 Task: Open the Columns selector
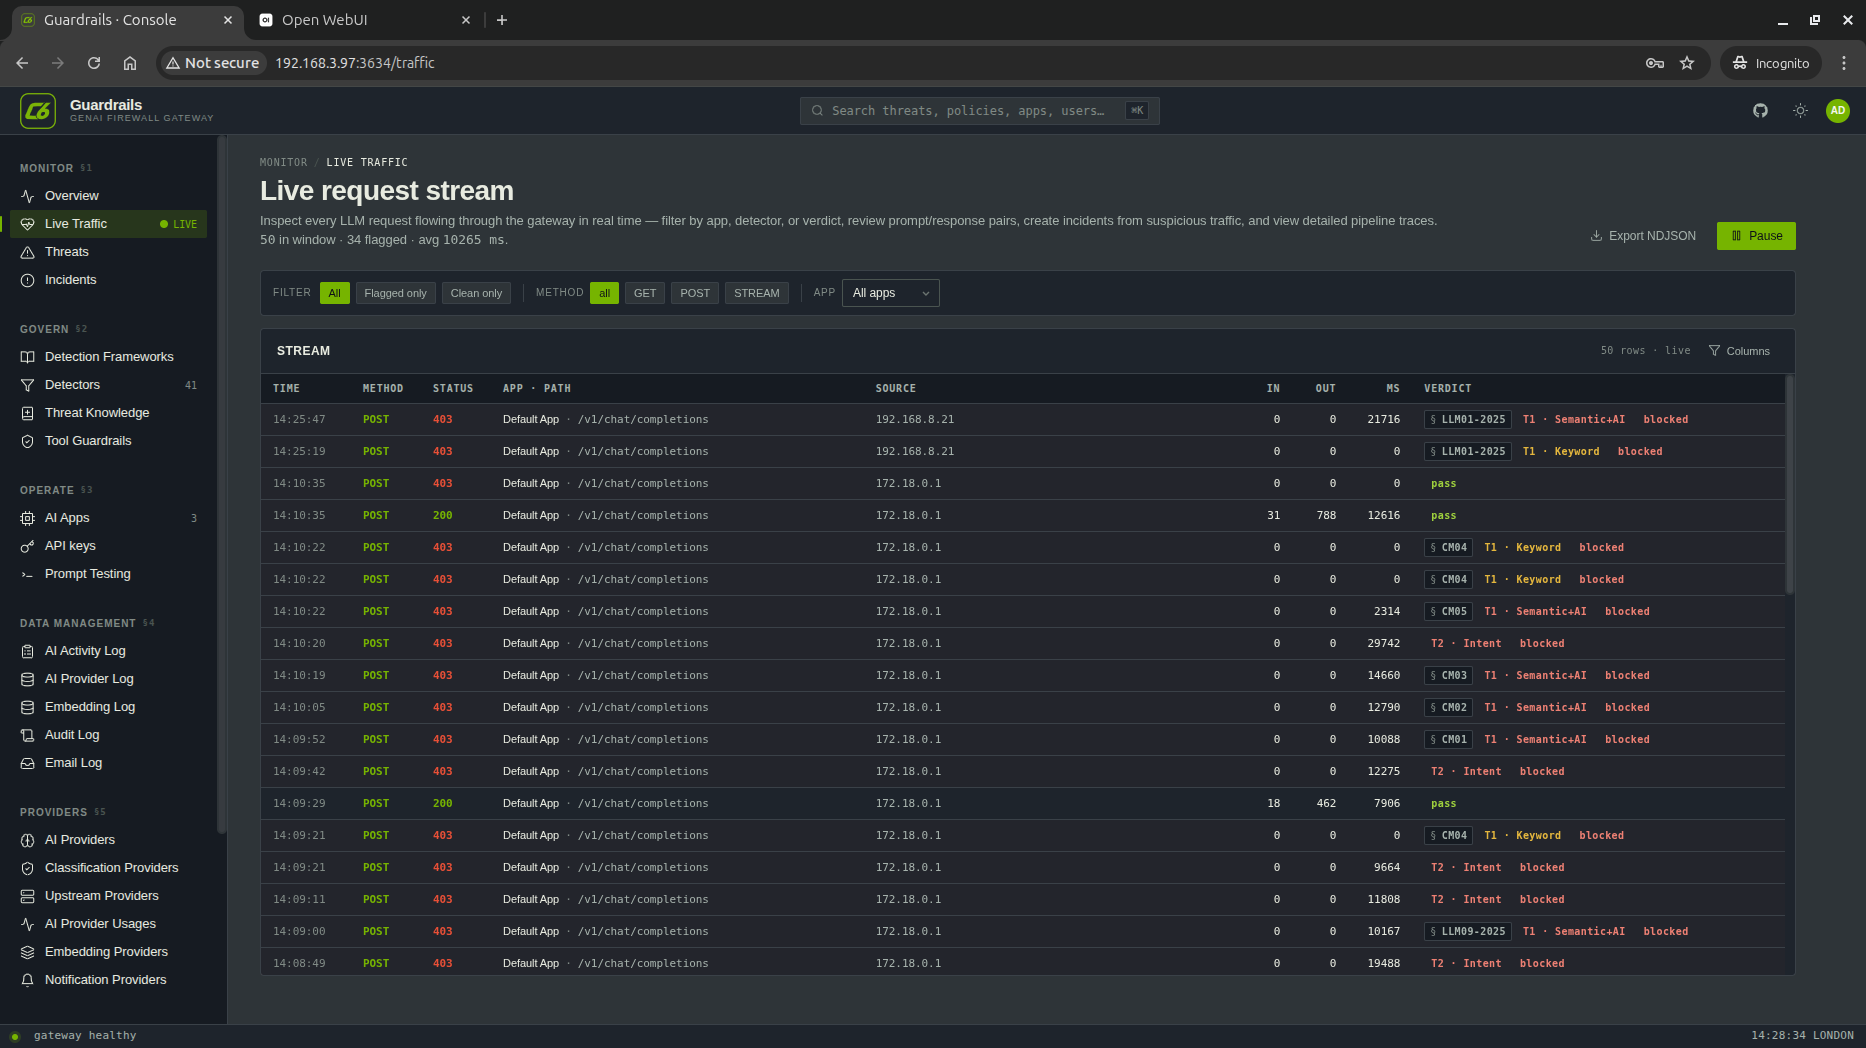click(1739, 351)
